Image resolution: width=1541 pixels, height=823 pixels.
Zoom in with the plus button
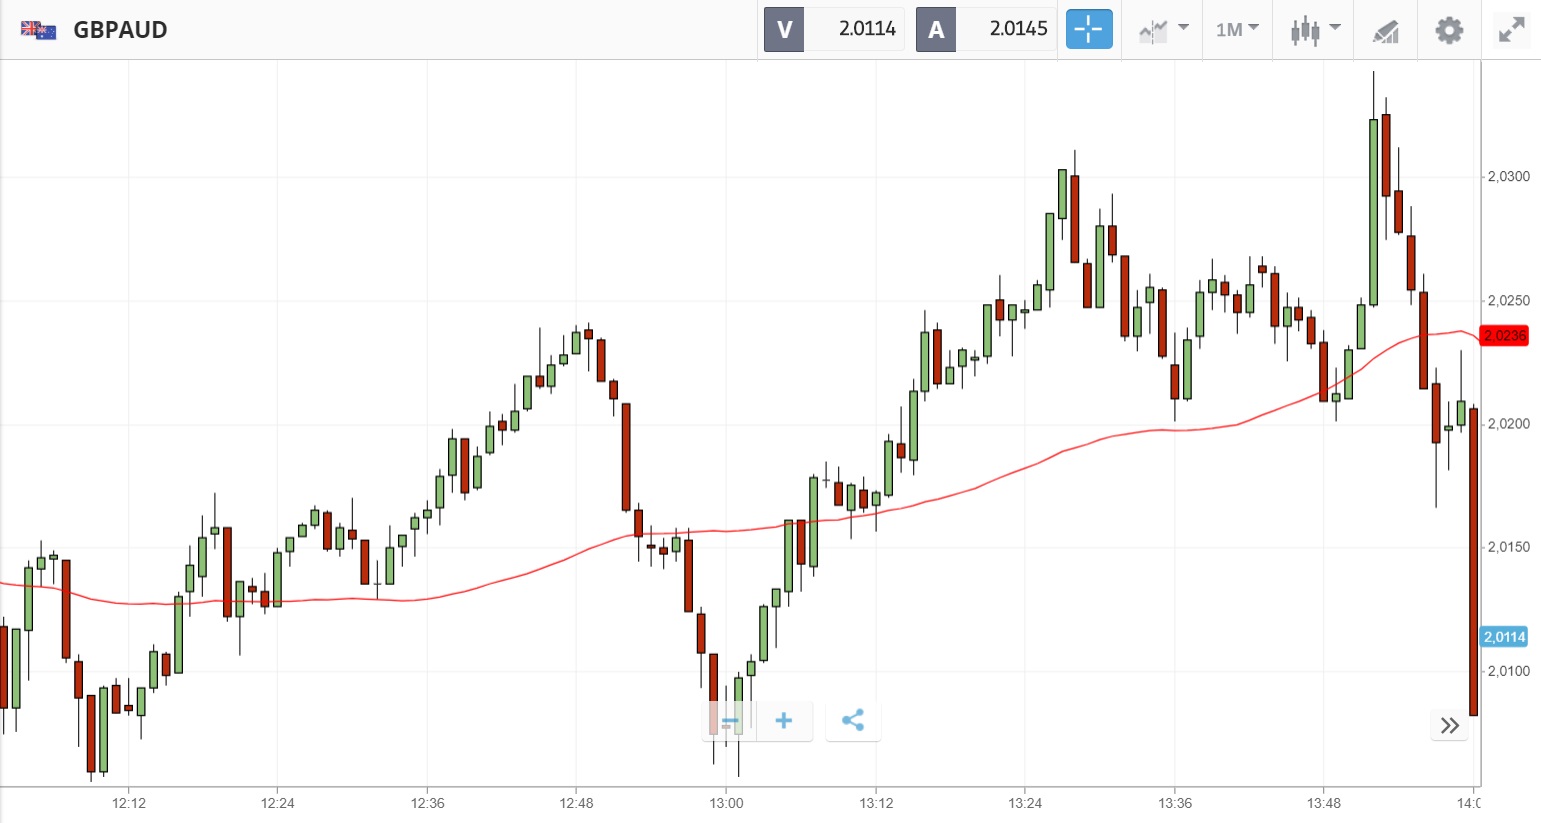click(784, 721)
